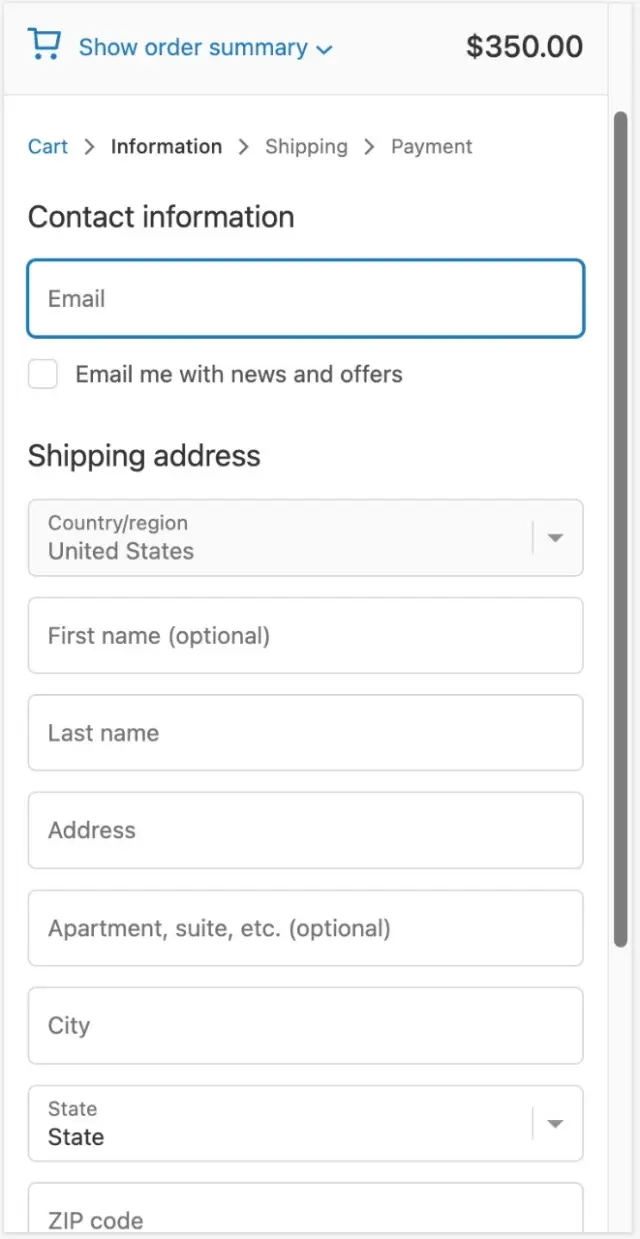
Task: Enable Email me with news and offers
Action: pos(43,375)
